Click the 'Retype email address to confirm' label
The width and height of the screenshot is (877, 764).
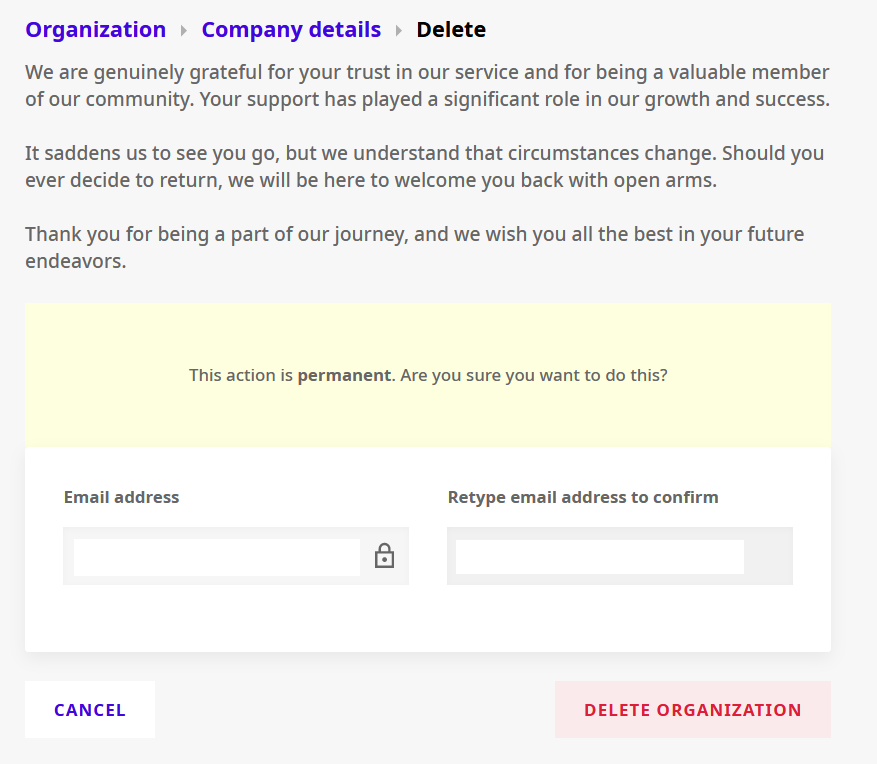pos(583,497)
